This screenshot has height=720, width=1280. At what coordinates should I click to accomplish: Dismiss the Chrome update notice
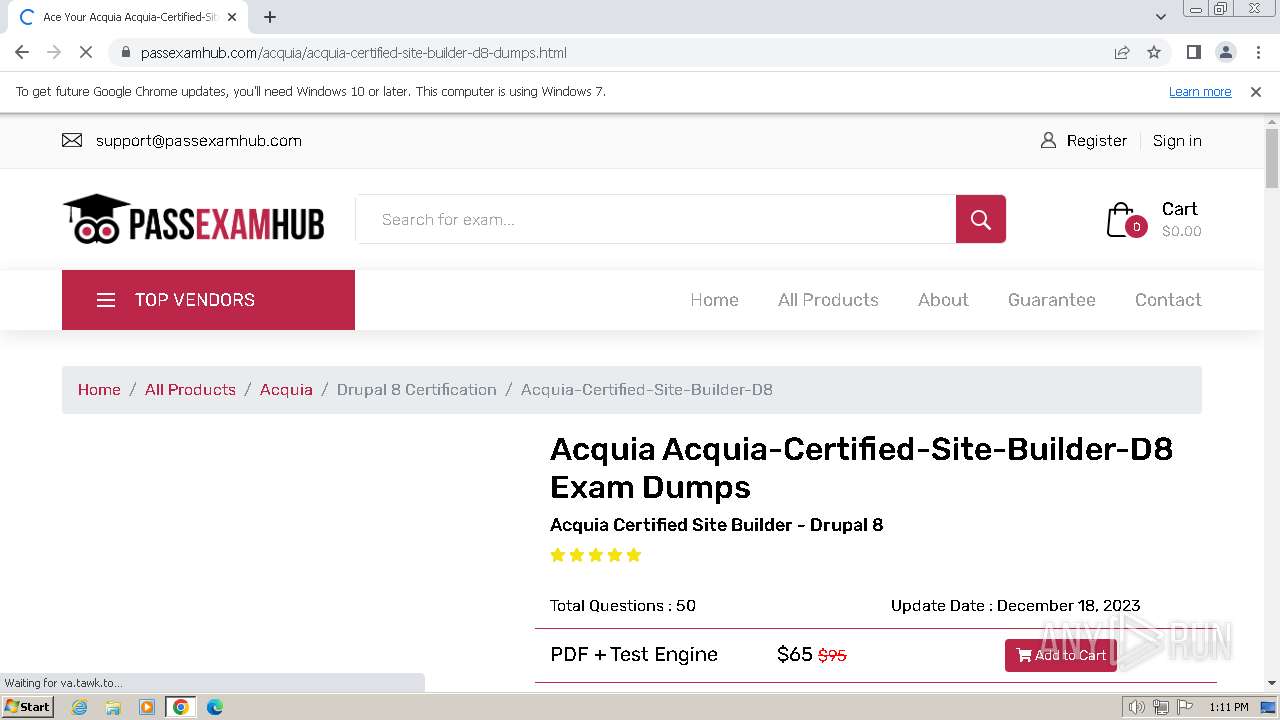tap(1256, 92)
